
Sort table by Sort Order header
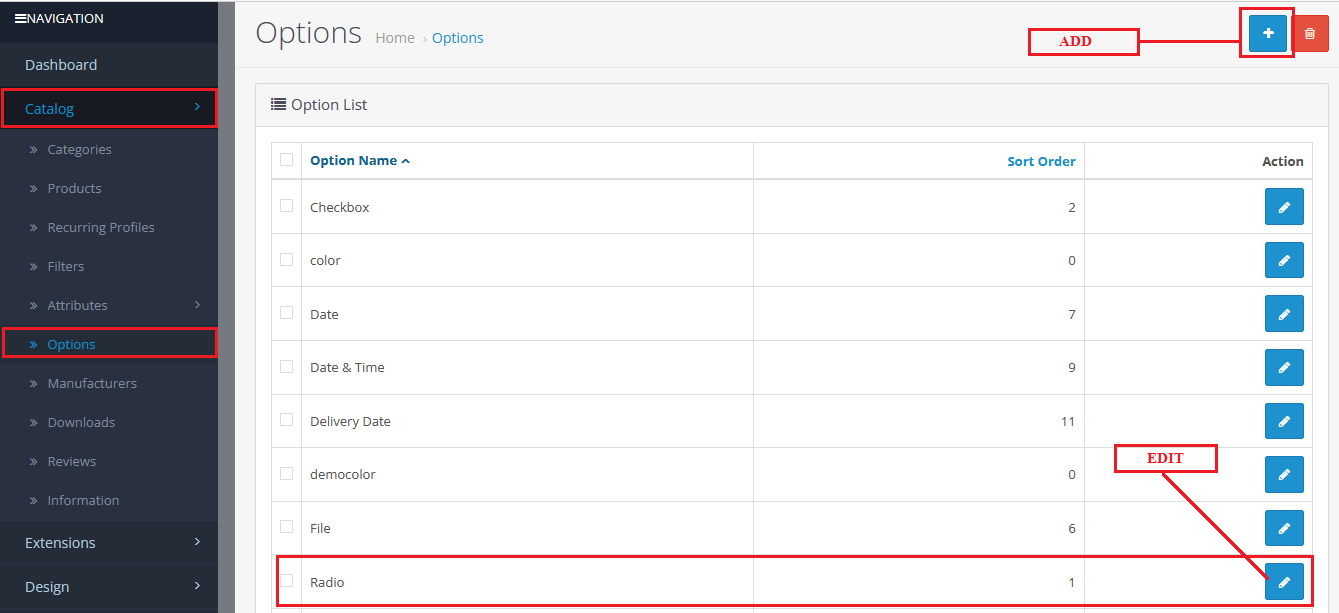coord(1041,161)
